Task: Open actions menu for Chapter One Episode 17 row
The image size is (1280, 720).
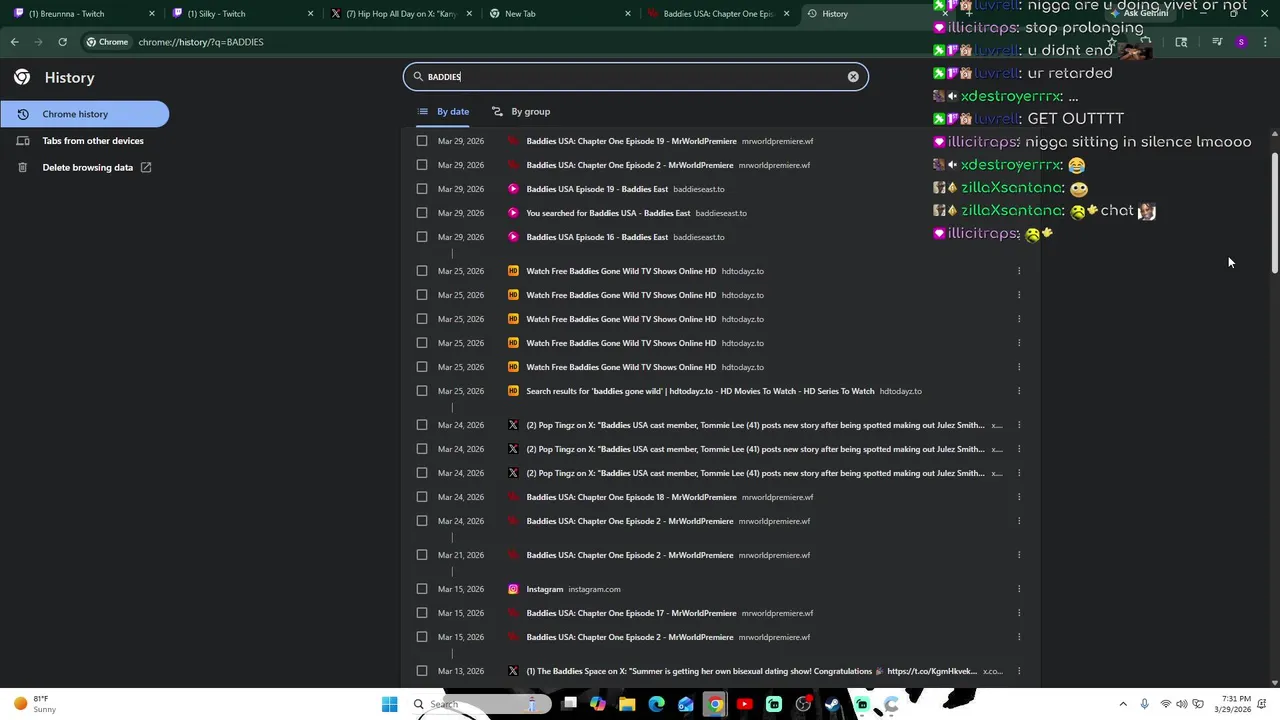Action: pyautogui.click(x=1019, y=613)
